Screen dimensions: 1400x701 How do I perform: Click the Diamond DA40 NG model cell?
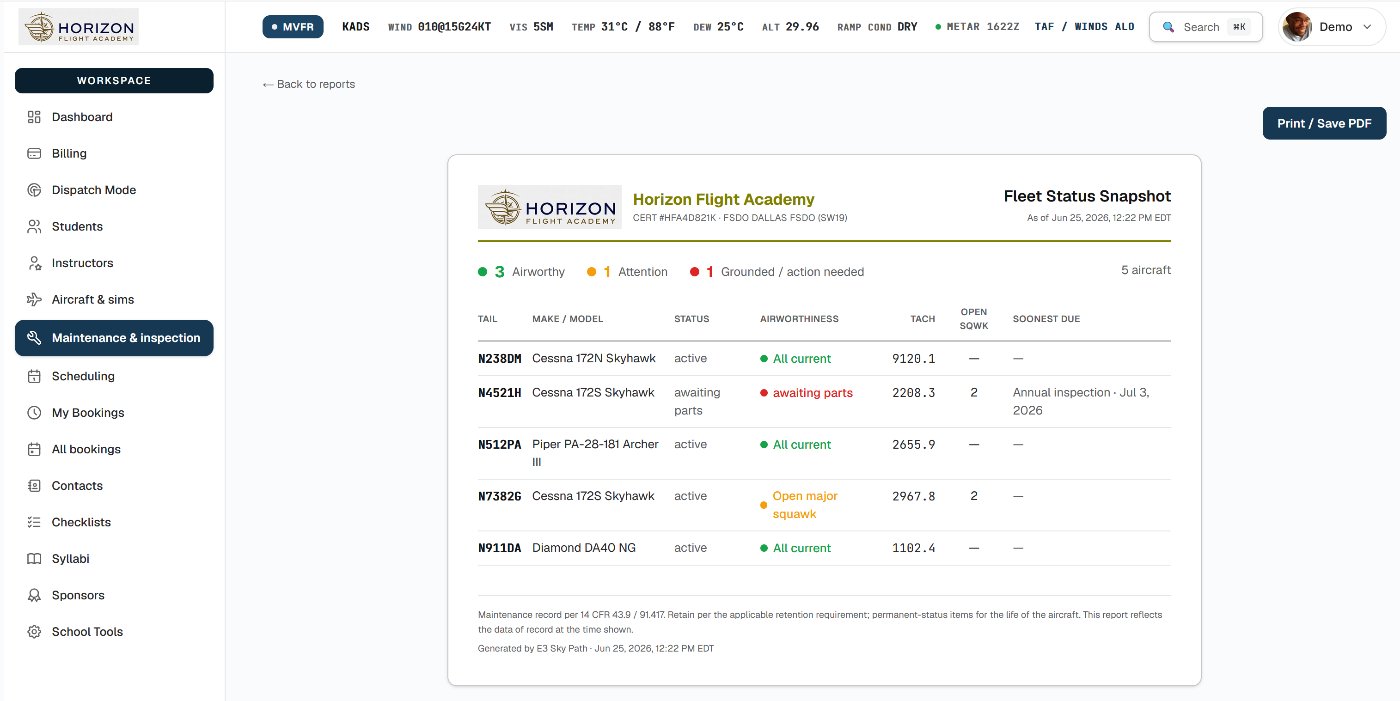[x=584, y=548]
